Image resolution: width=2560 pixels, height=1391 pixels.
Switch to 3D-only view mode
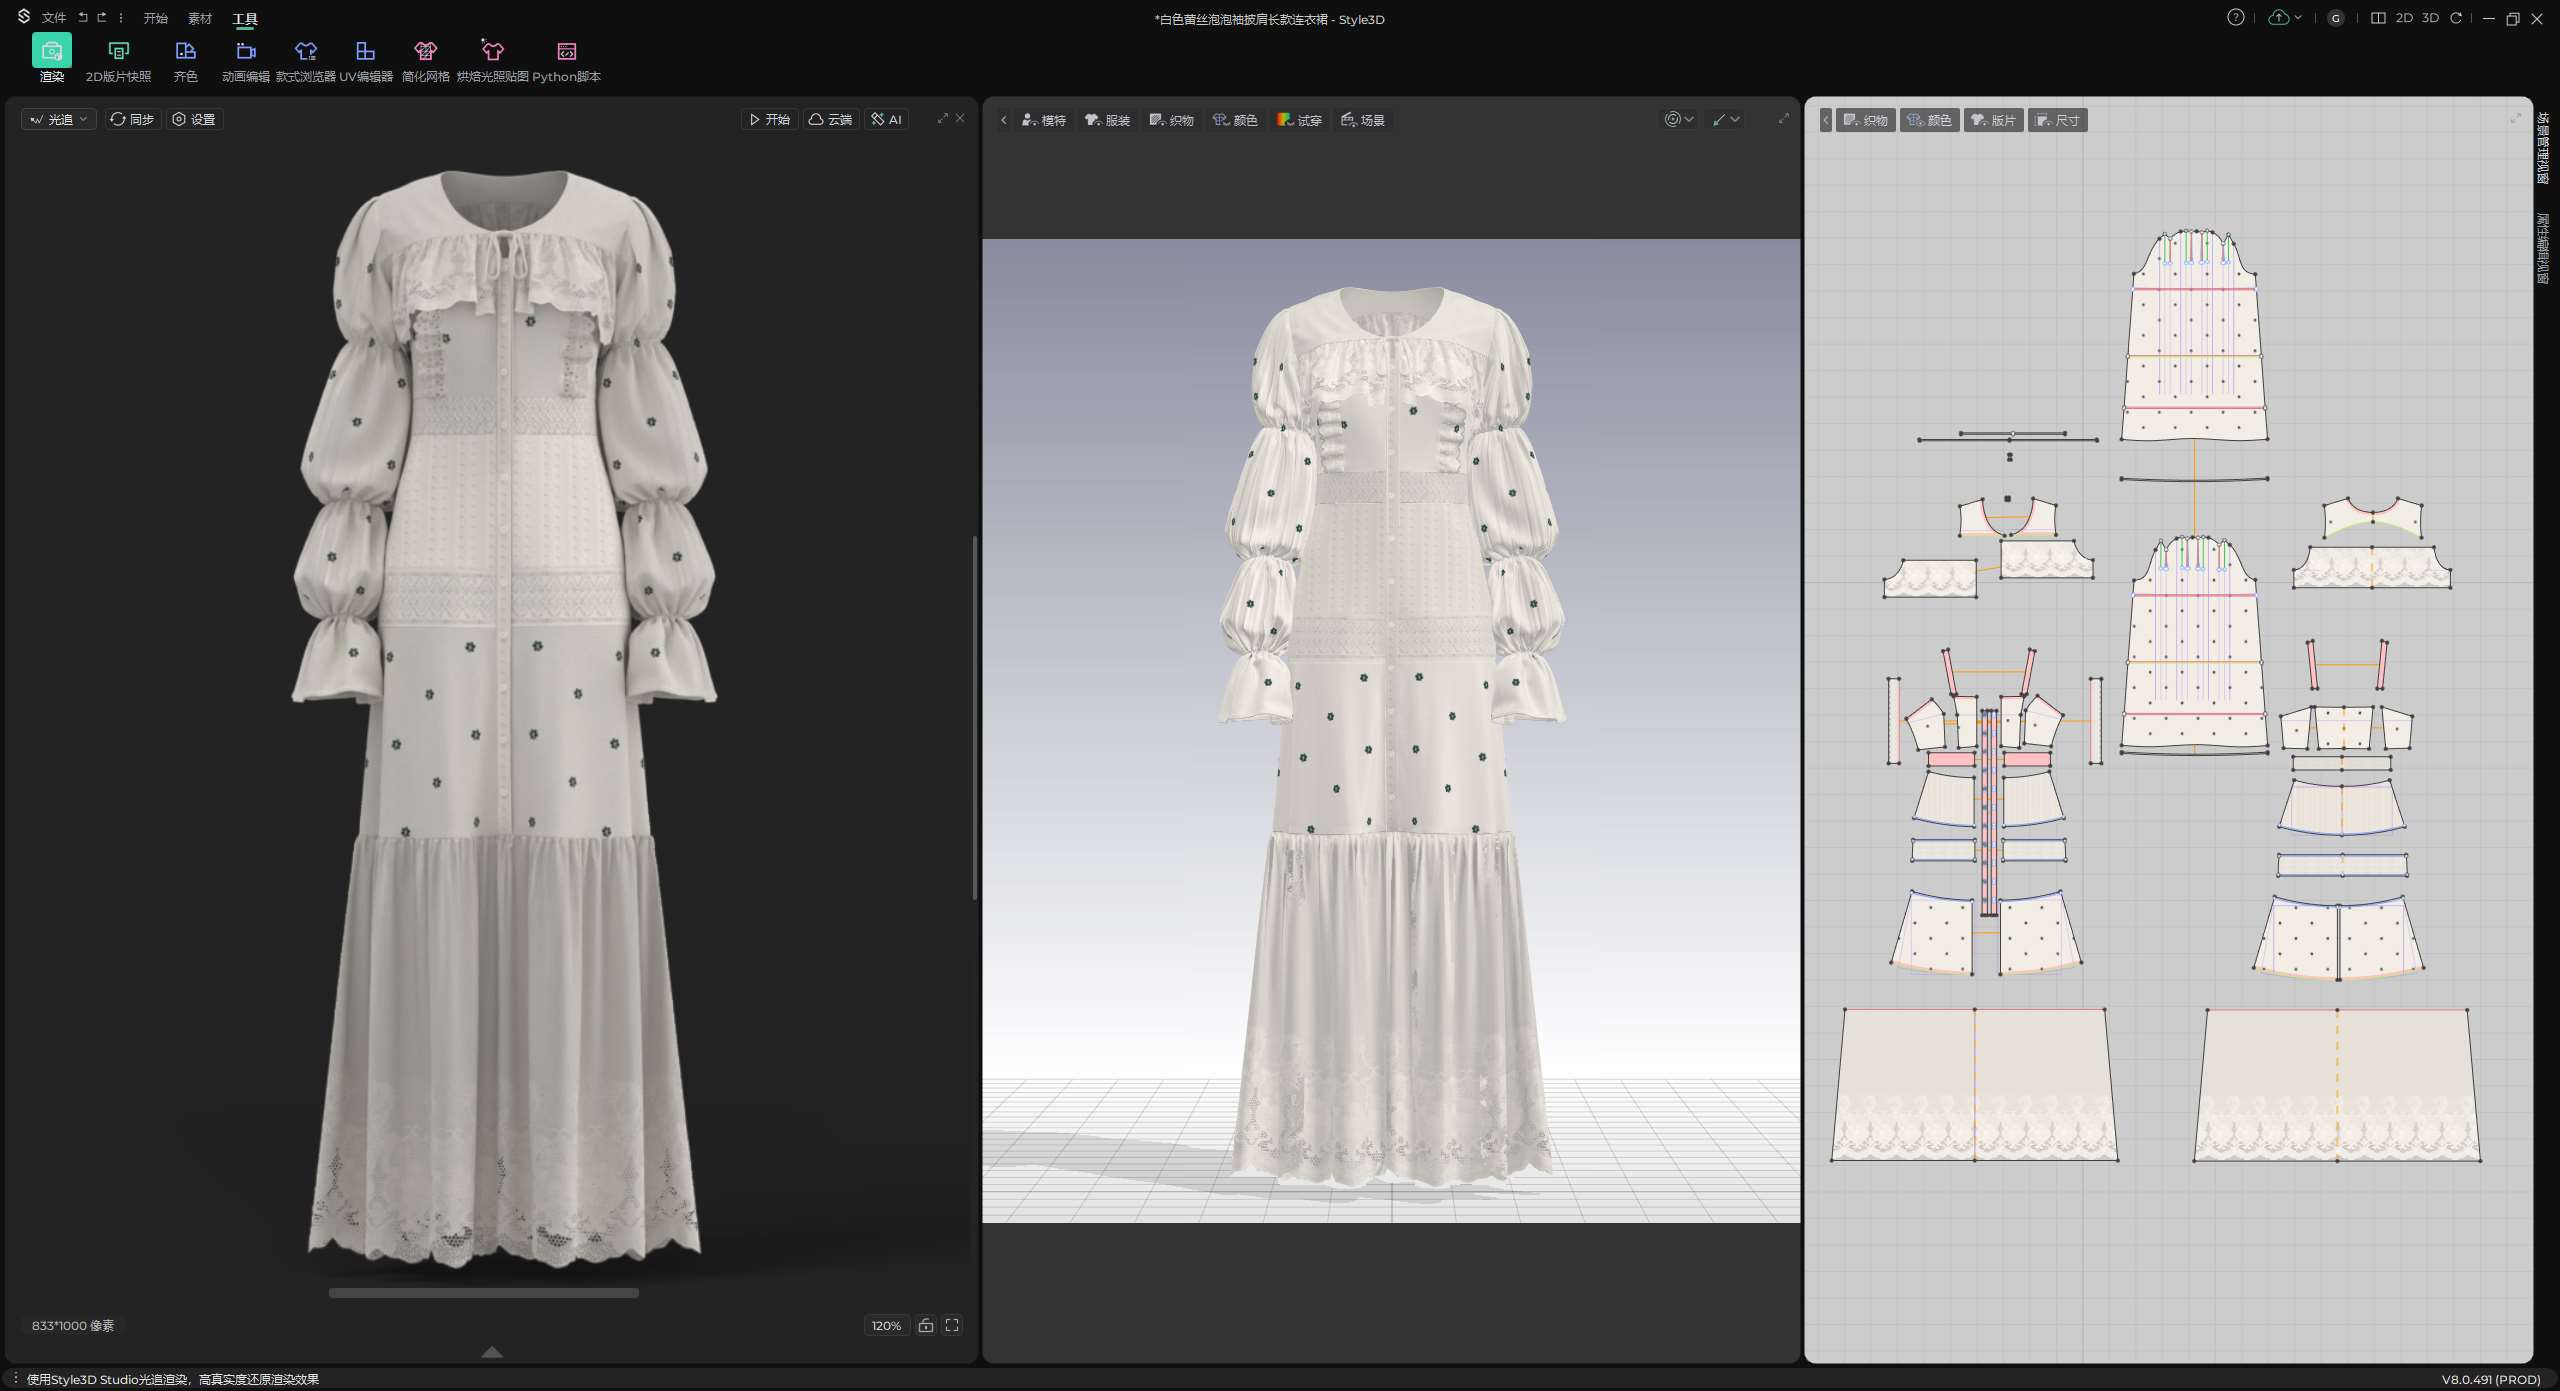2430,18
